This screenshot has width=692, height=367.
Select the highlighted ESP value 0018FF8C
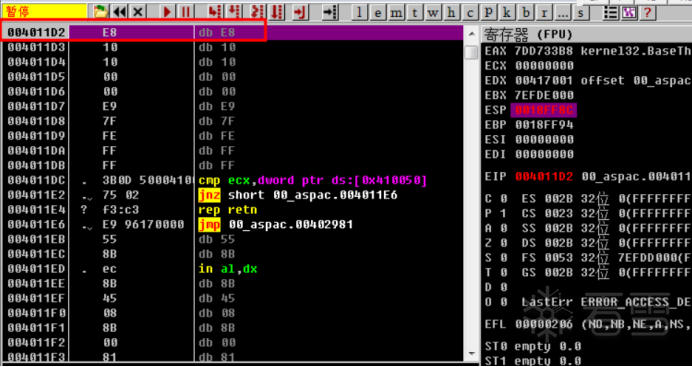click(544, 110)
